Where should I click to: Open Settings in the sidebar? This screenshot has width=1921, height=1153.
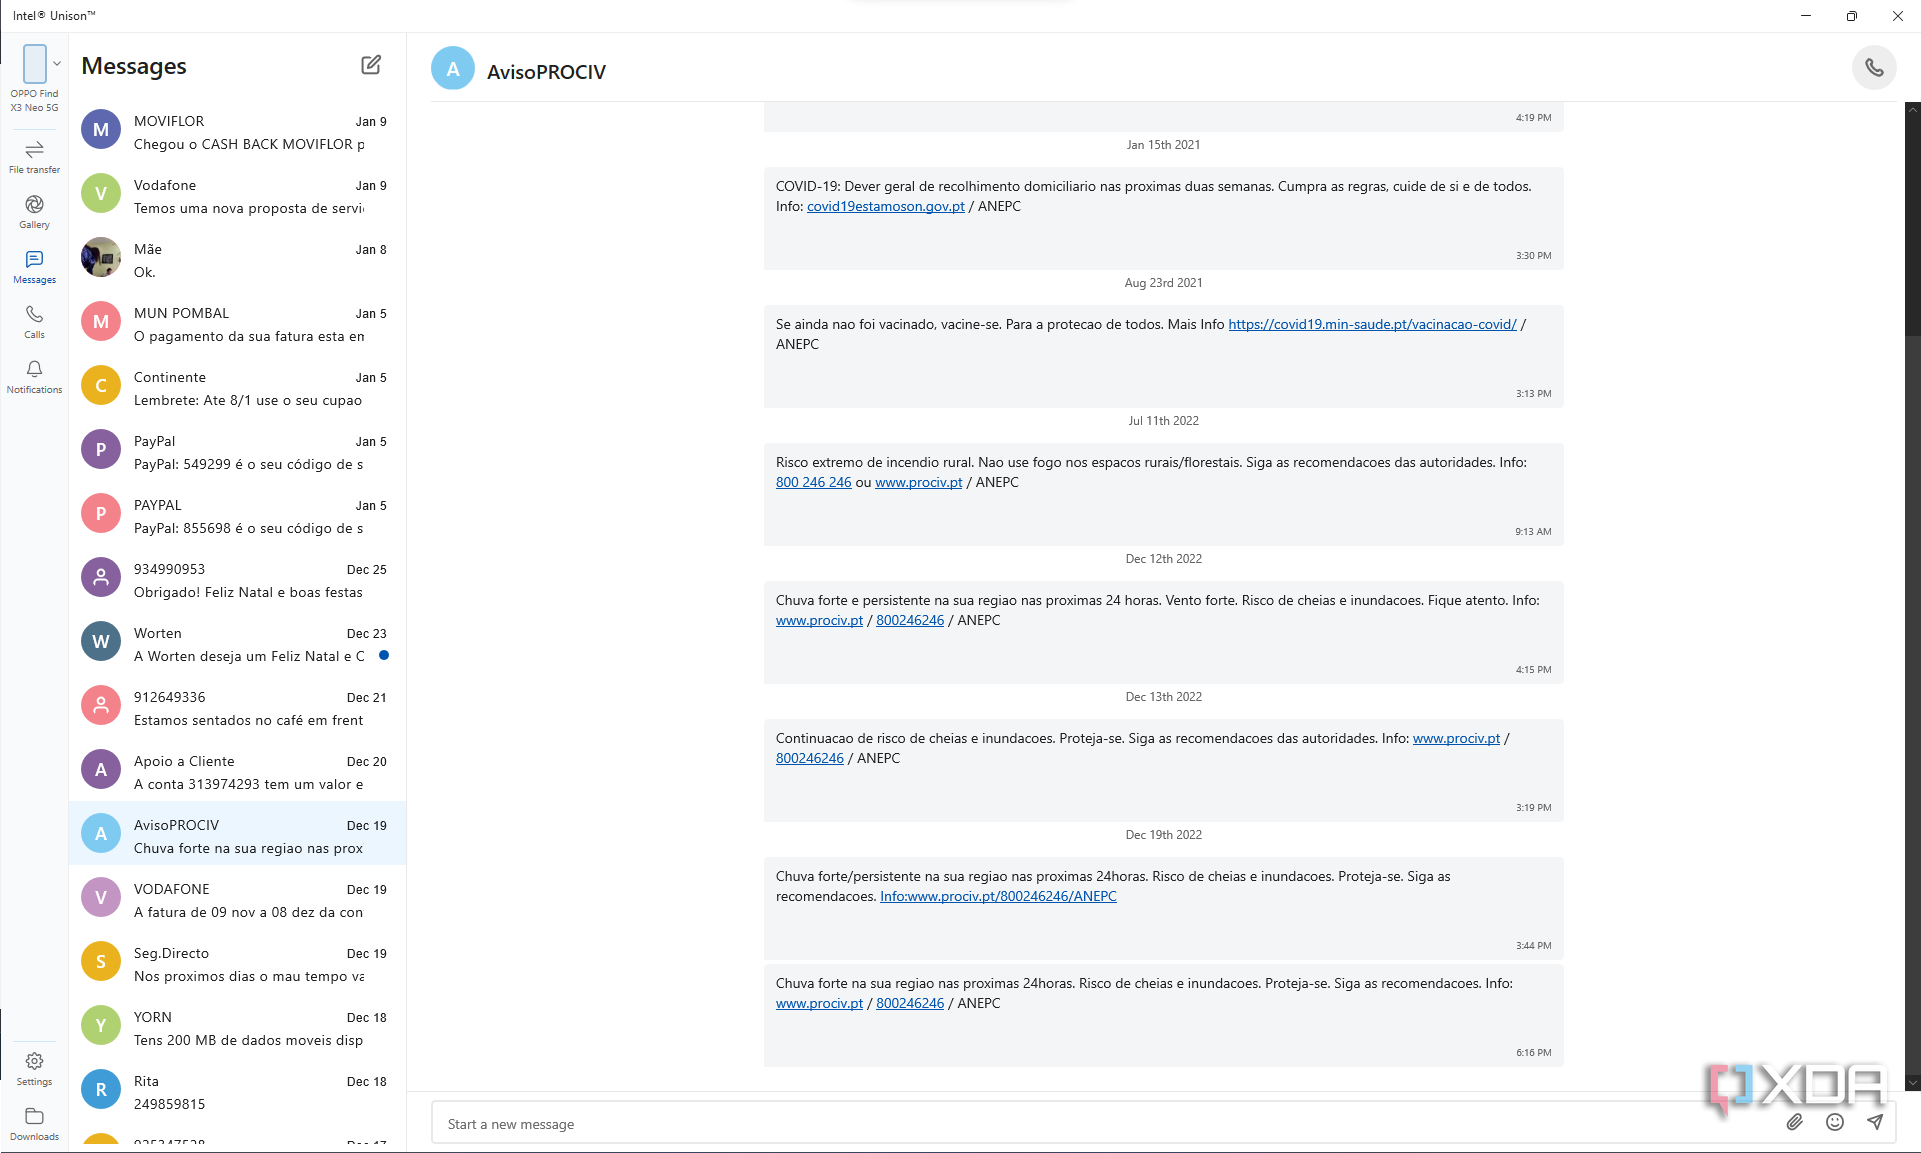coord(34,1069)
